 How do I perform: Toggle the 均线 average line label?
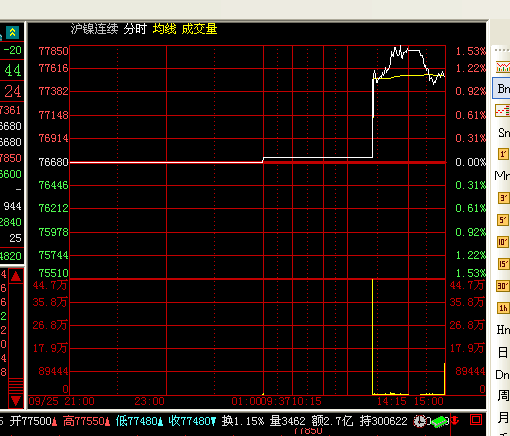[x=164, y=29]
